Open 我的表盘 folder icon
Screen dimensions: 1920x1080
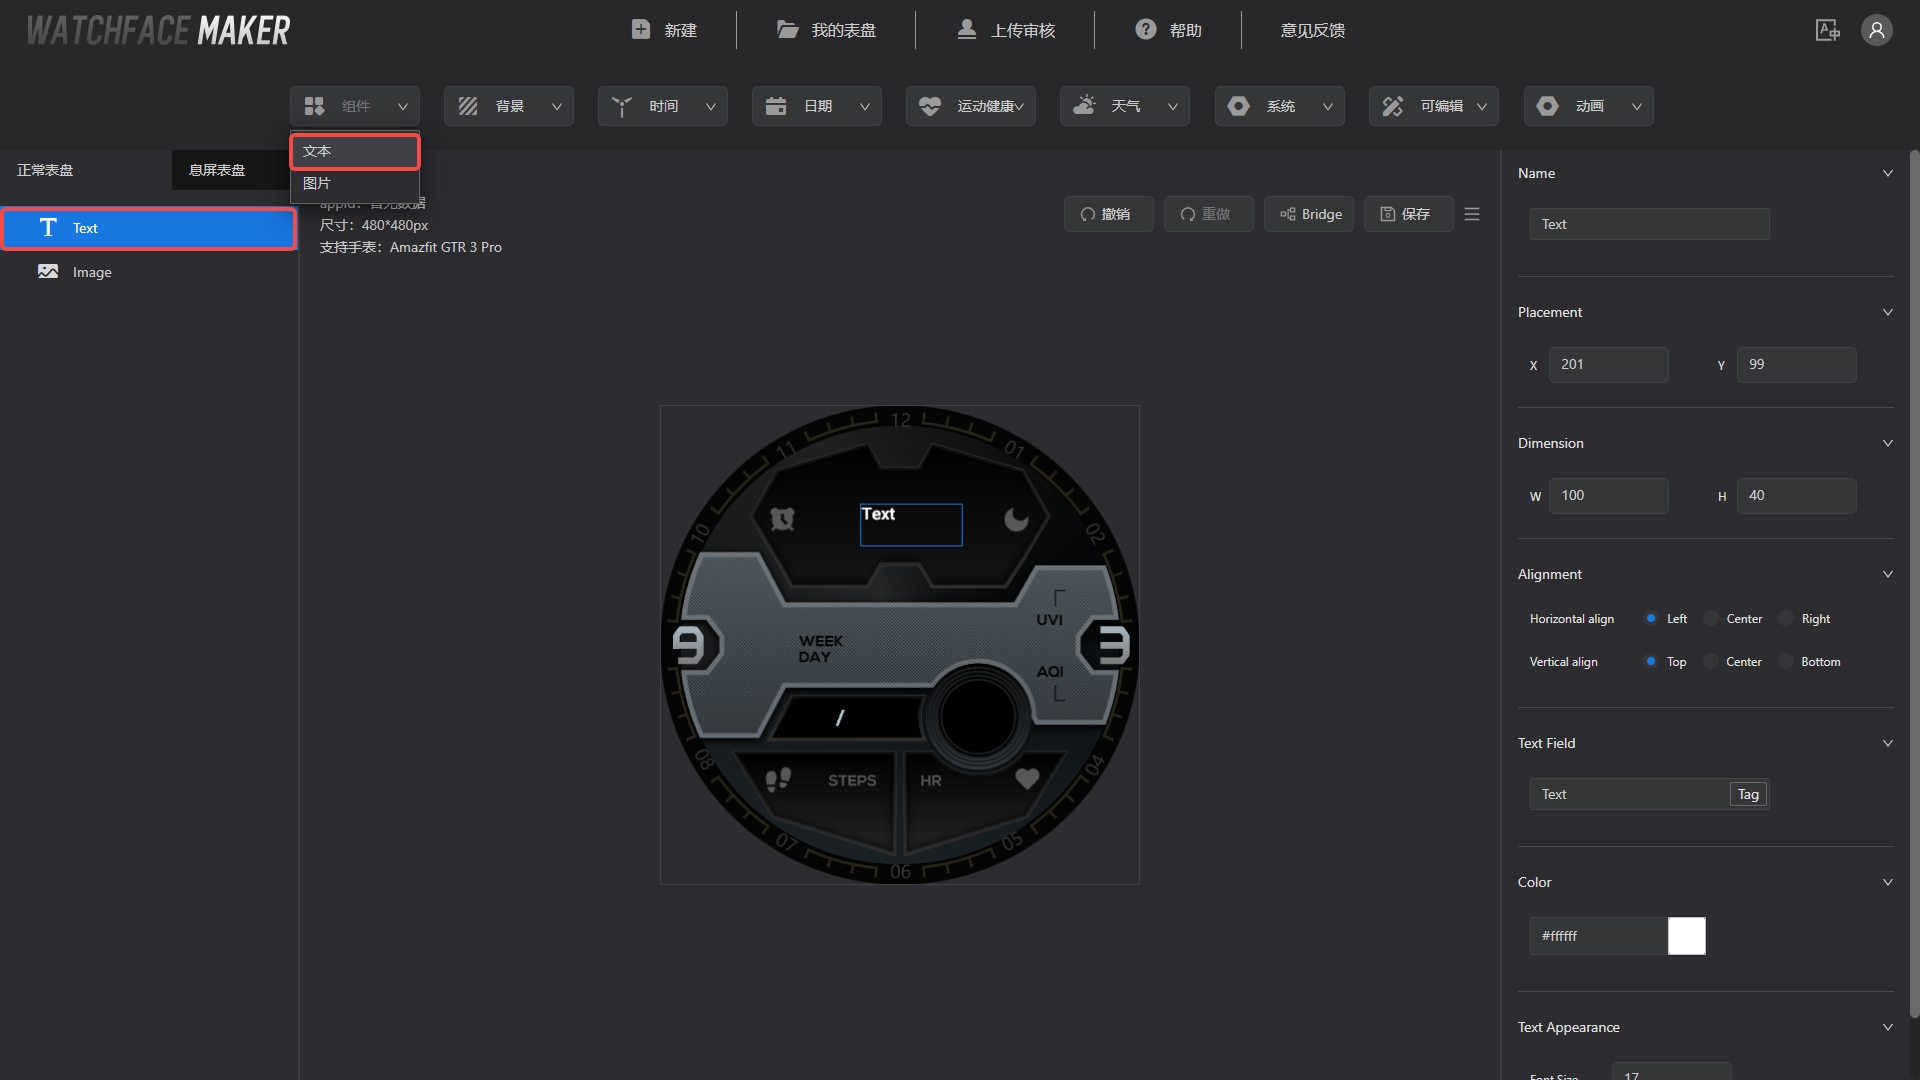coord(788,30)
